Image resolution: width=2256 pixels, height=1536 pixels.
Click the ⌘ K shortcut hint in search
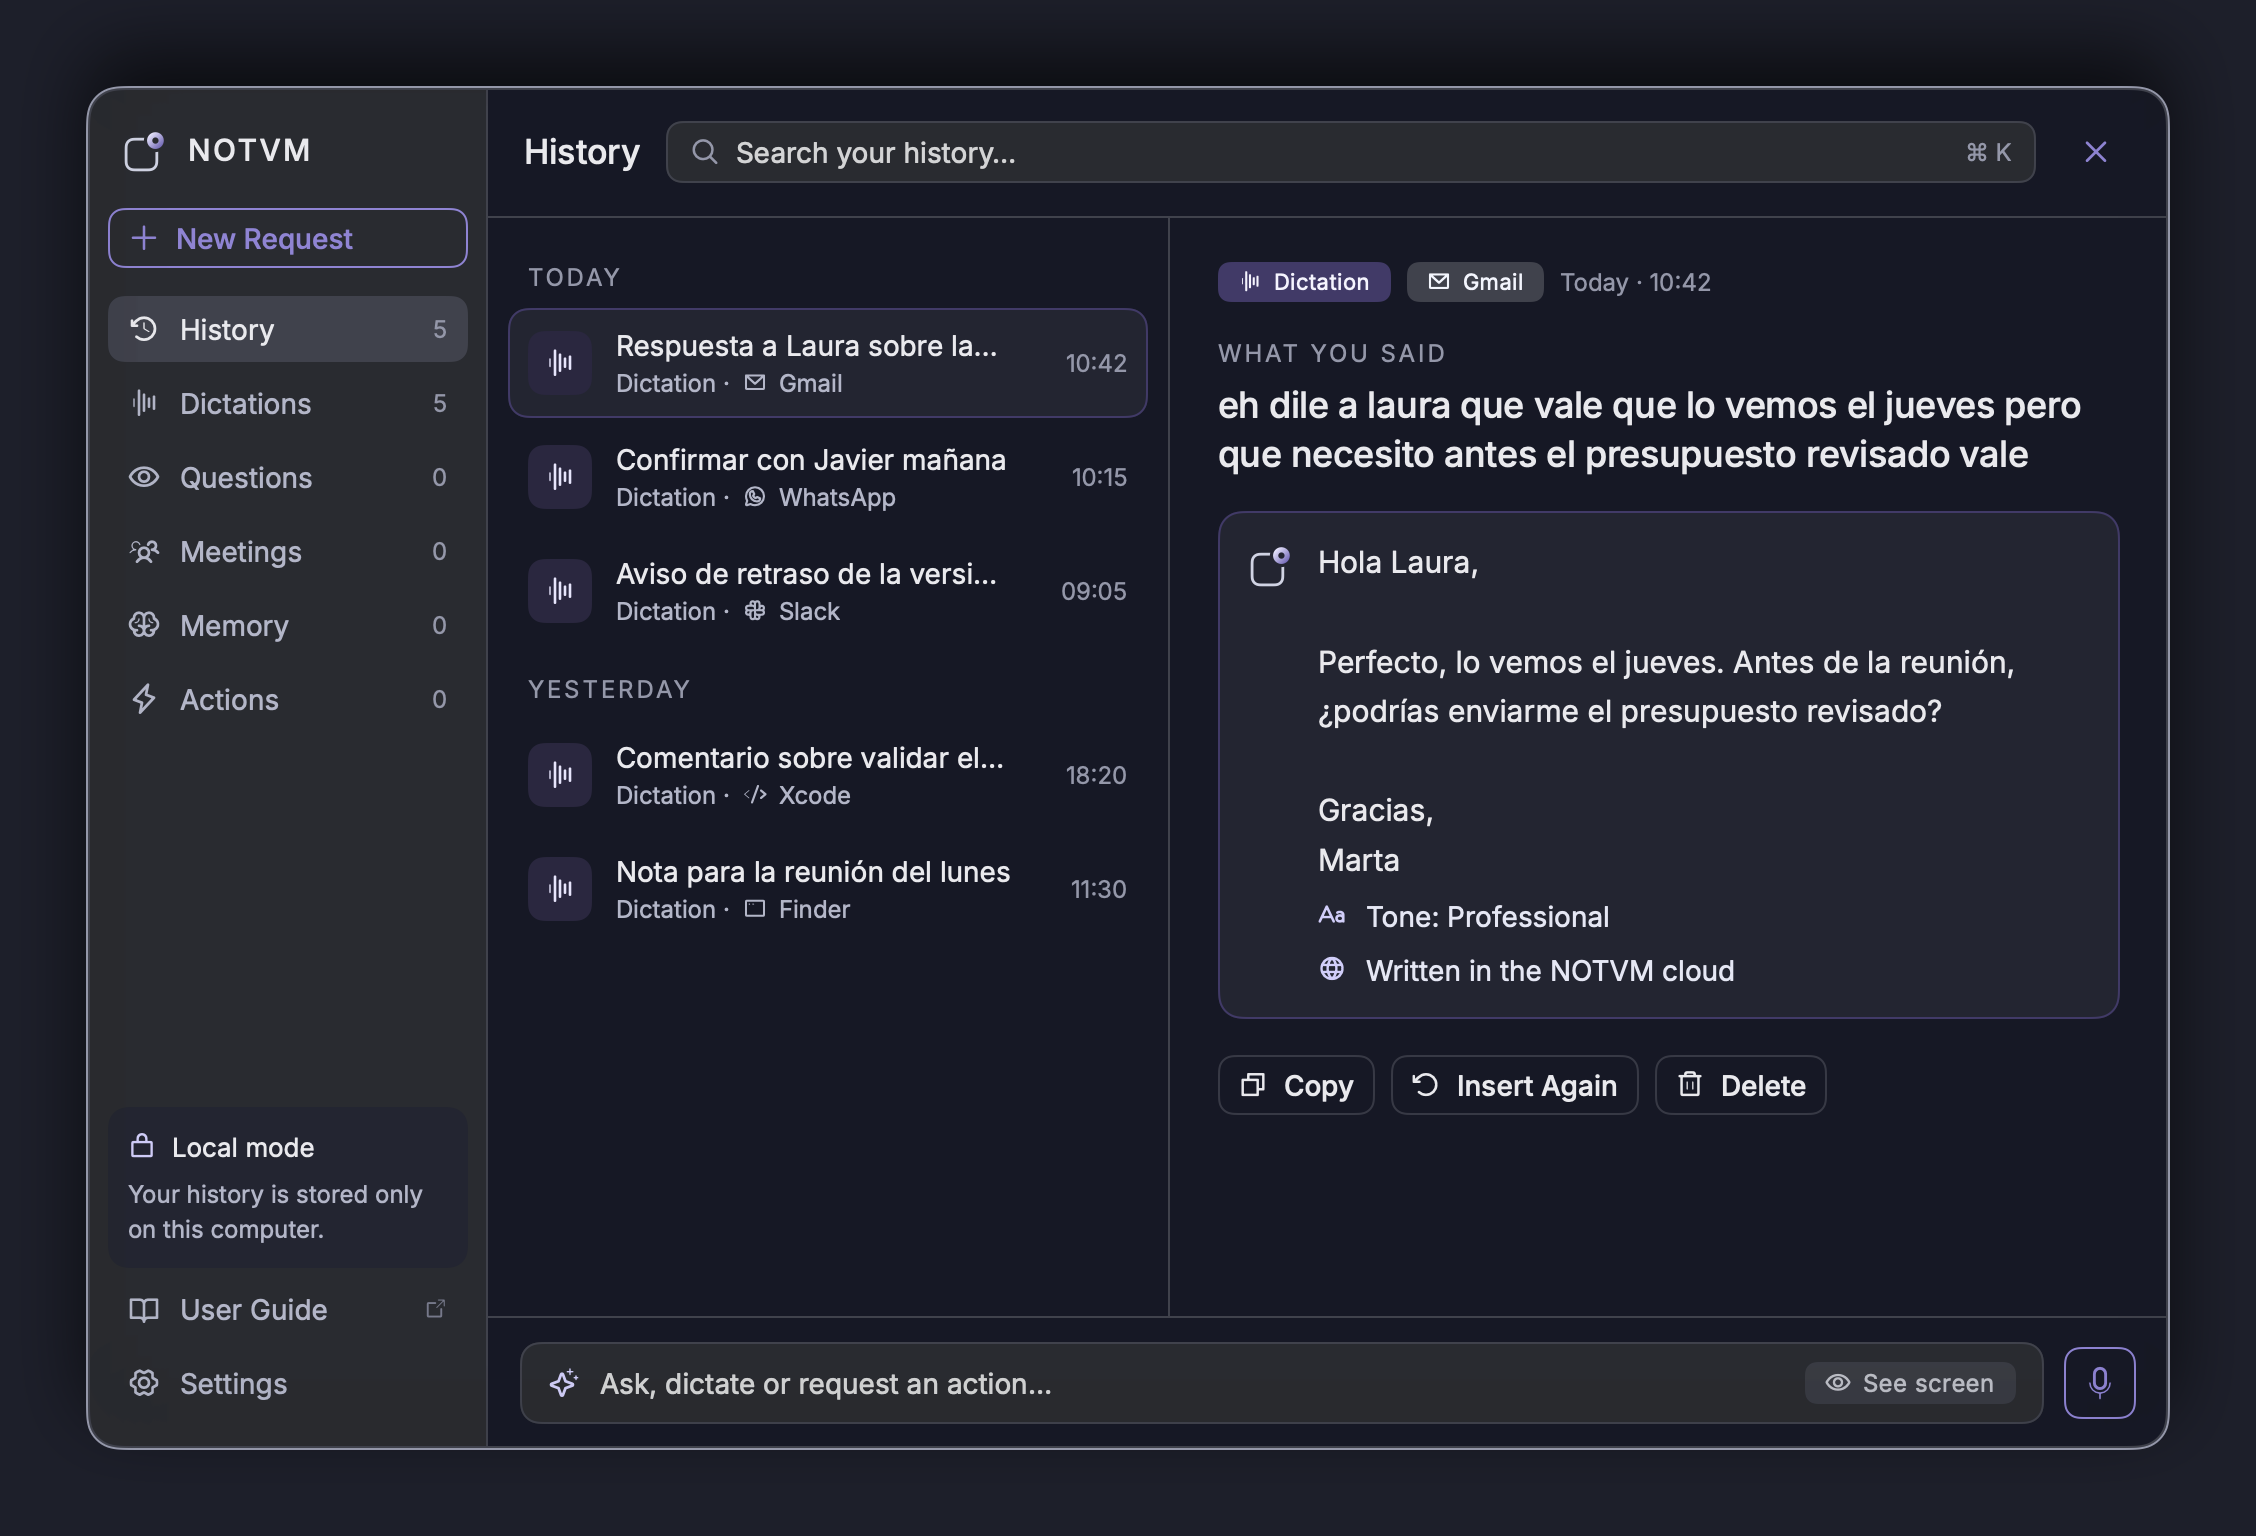click(1988, 152)
